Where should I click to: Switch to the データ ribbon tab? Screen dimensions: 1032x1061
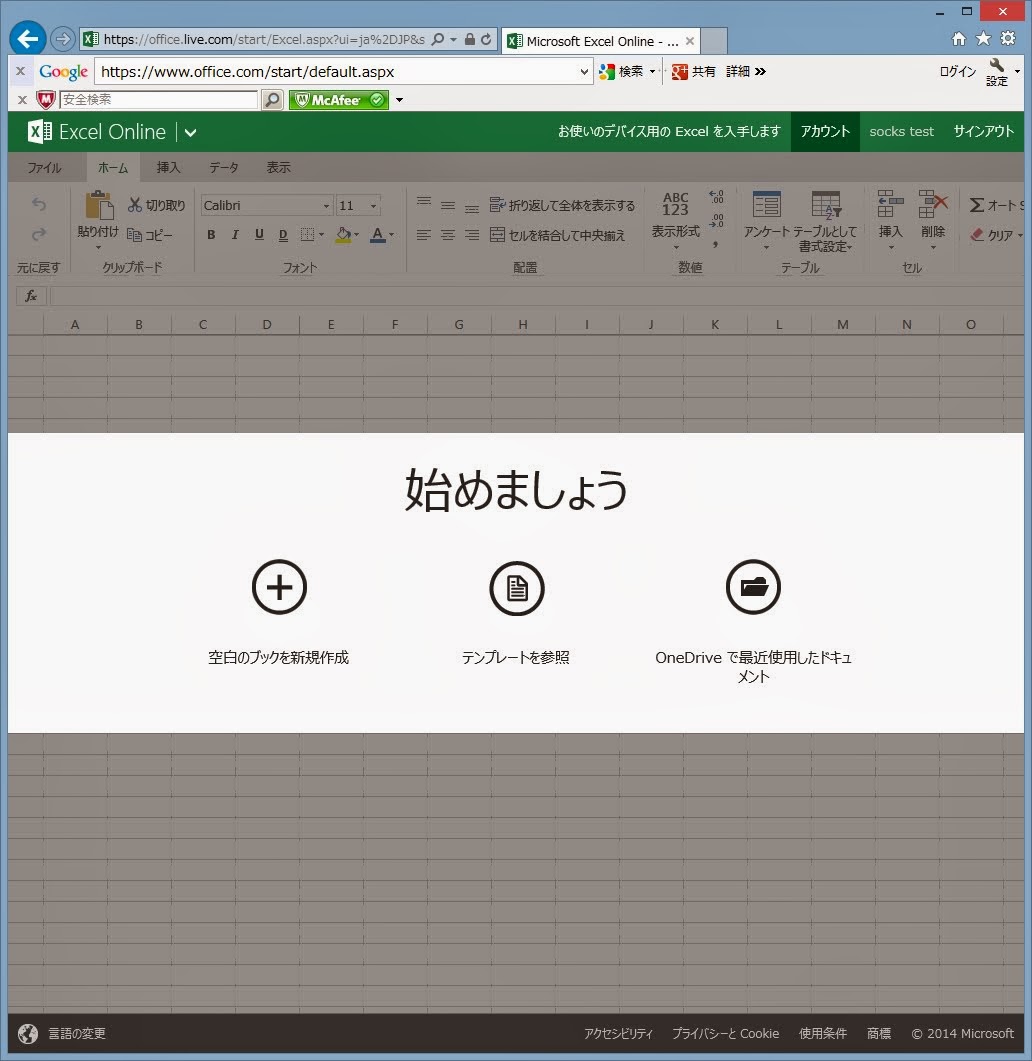[x=223, y=167]
